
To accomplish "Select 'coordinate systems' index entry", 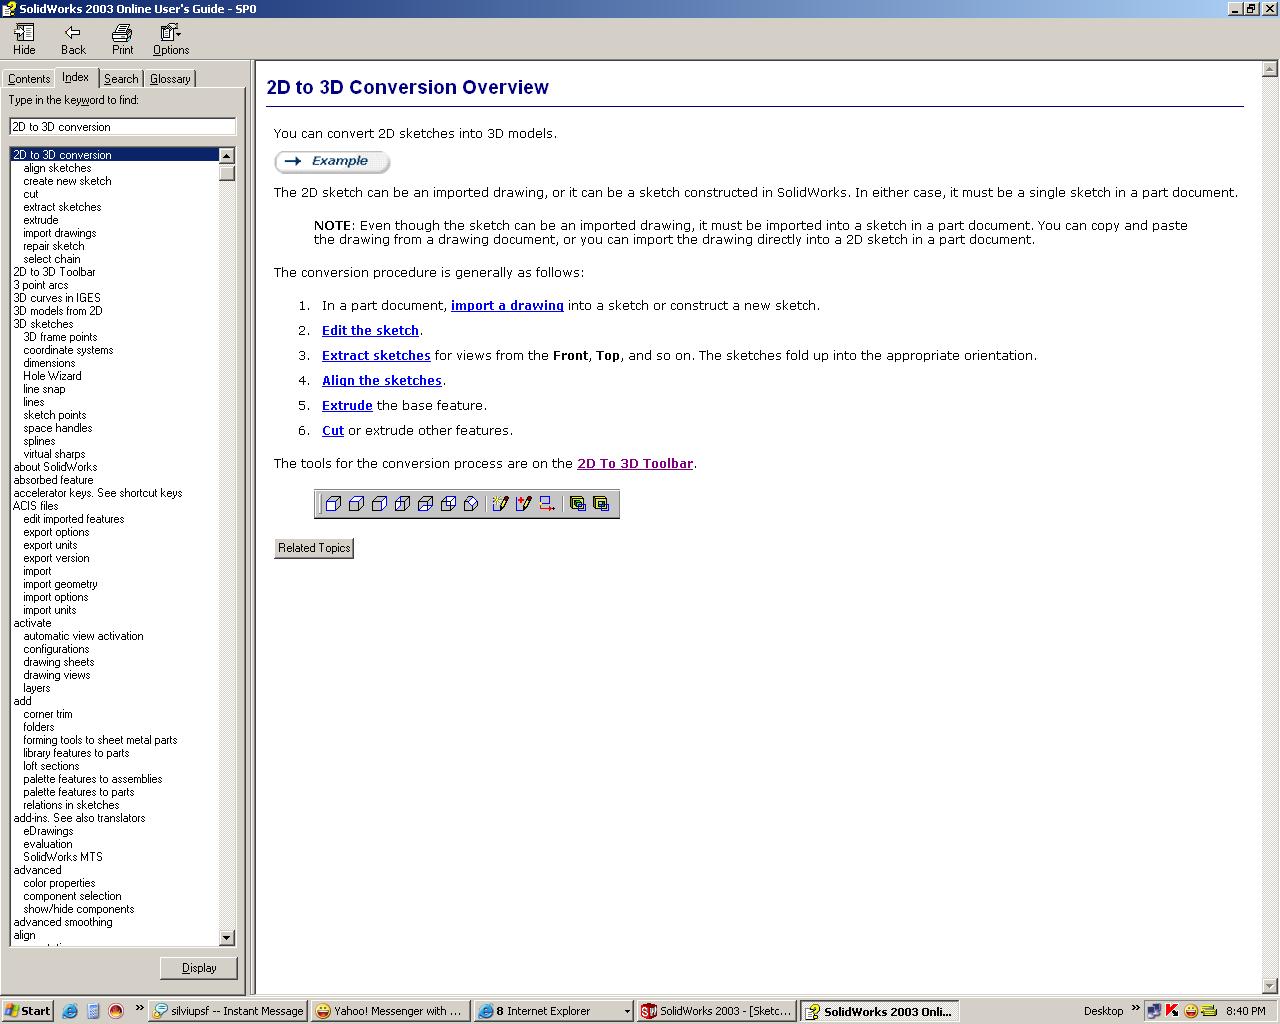I will tap(68, 350).
